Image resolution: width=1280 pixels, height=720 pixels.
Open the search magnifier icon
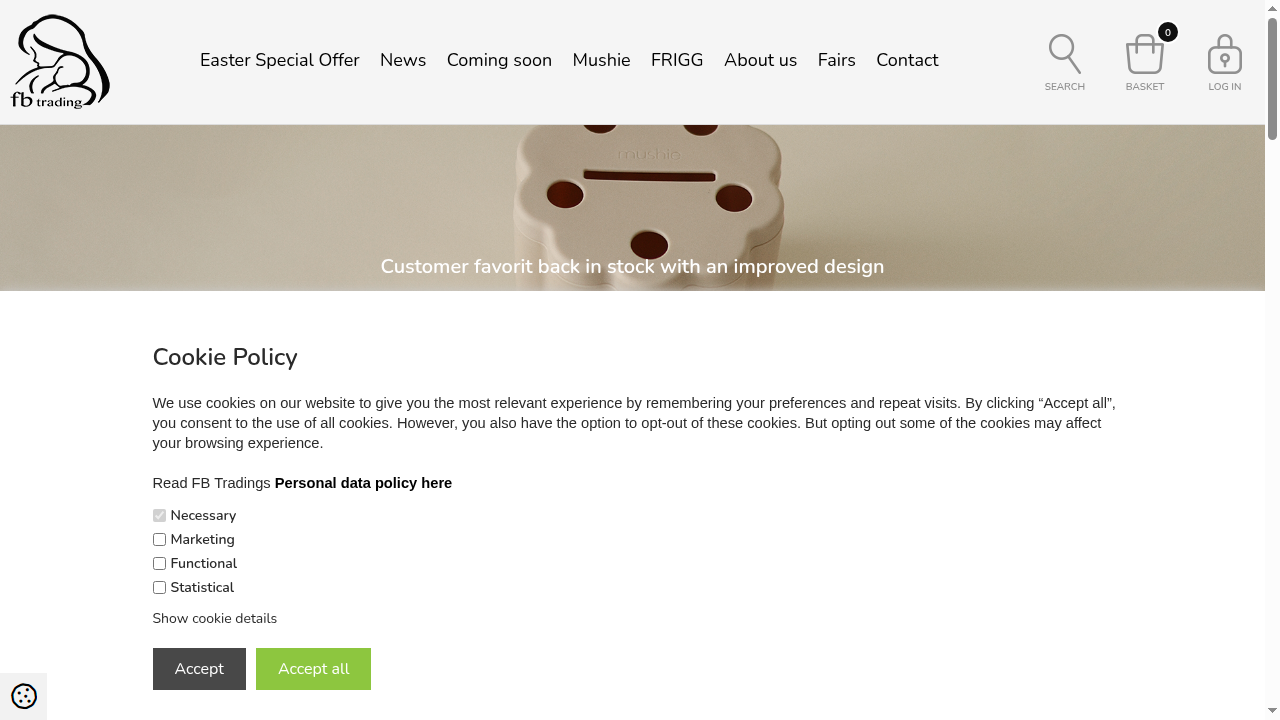(x=1064, y=54)
